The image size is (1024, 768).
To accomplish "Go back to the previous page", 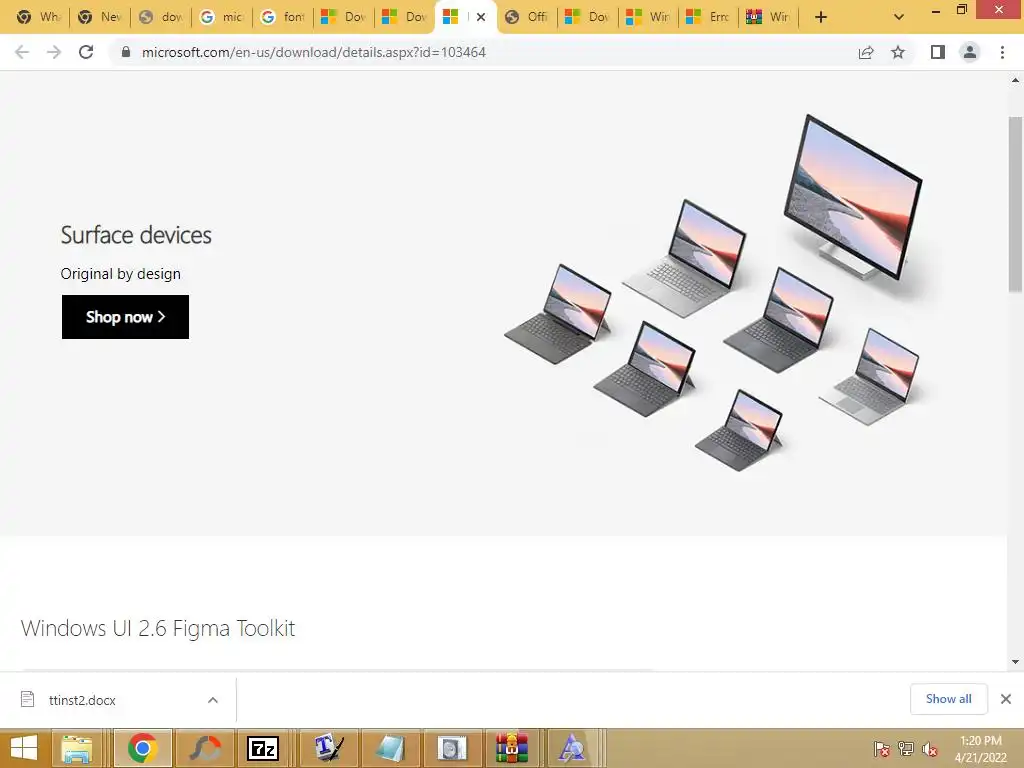I will pyautogui.click(x=22, y=52).
